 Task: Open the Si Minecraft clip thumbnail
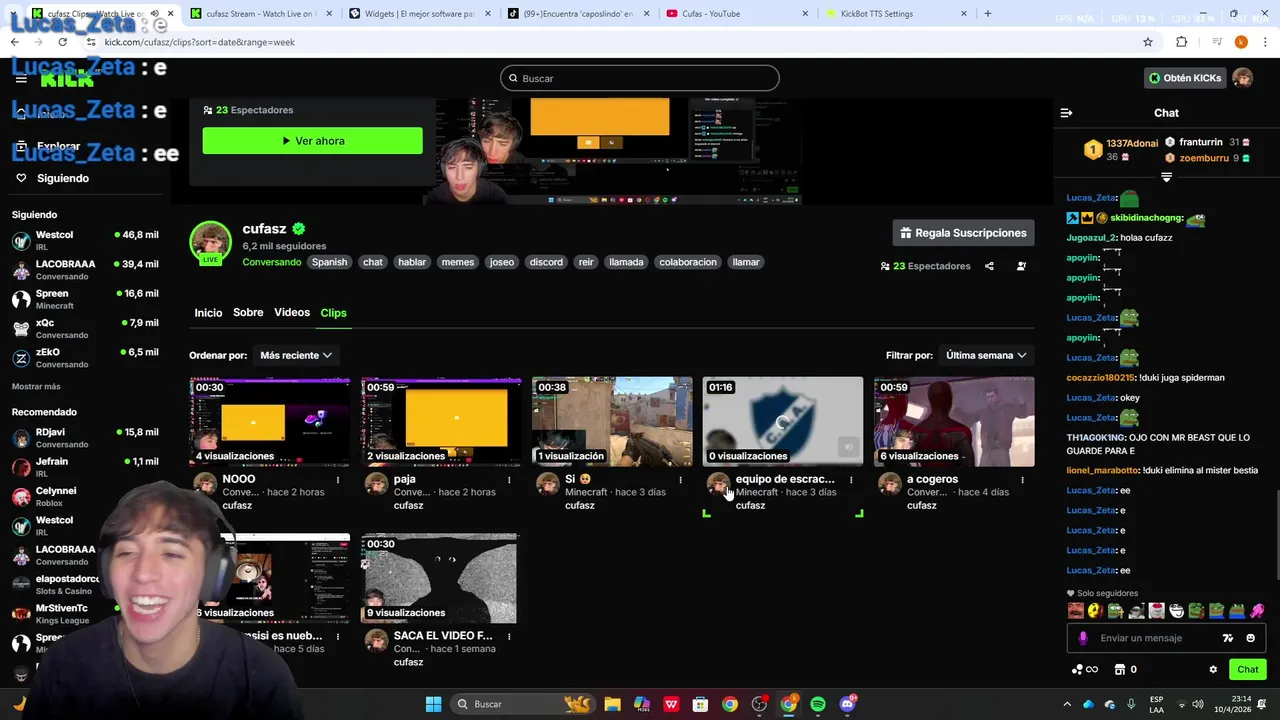click(612, 422)
